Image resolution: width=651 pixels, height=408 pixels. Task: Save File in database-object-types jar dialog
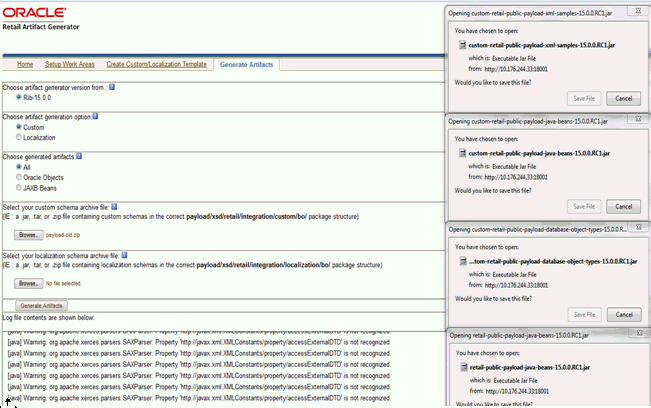(584, 315)
